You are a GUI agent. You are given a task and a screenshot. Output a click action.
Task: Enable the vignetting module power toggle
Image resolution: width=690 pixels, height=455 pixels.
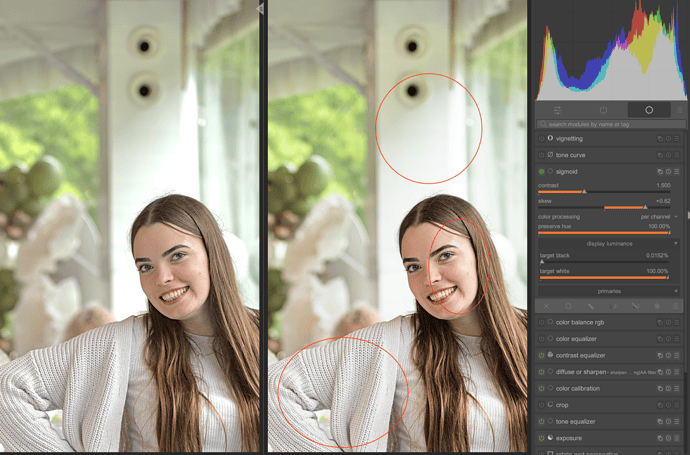[x=542, y=139]
